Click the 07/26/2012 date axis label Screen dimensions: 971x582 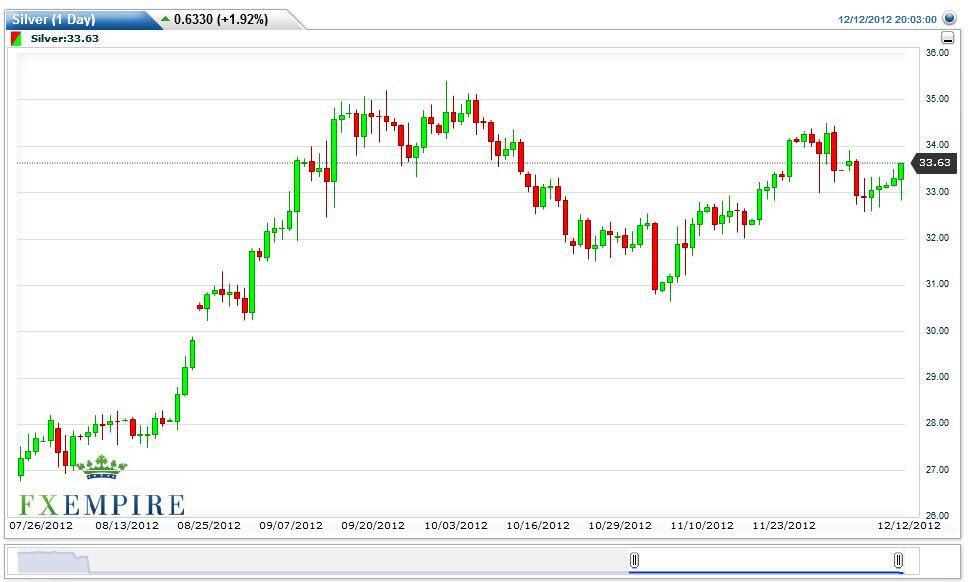tap(42, 525)
